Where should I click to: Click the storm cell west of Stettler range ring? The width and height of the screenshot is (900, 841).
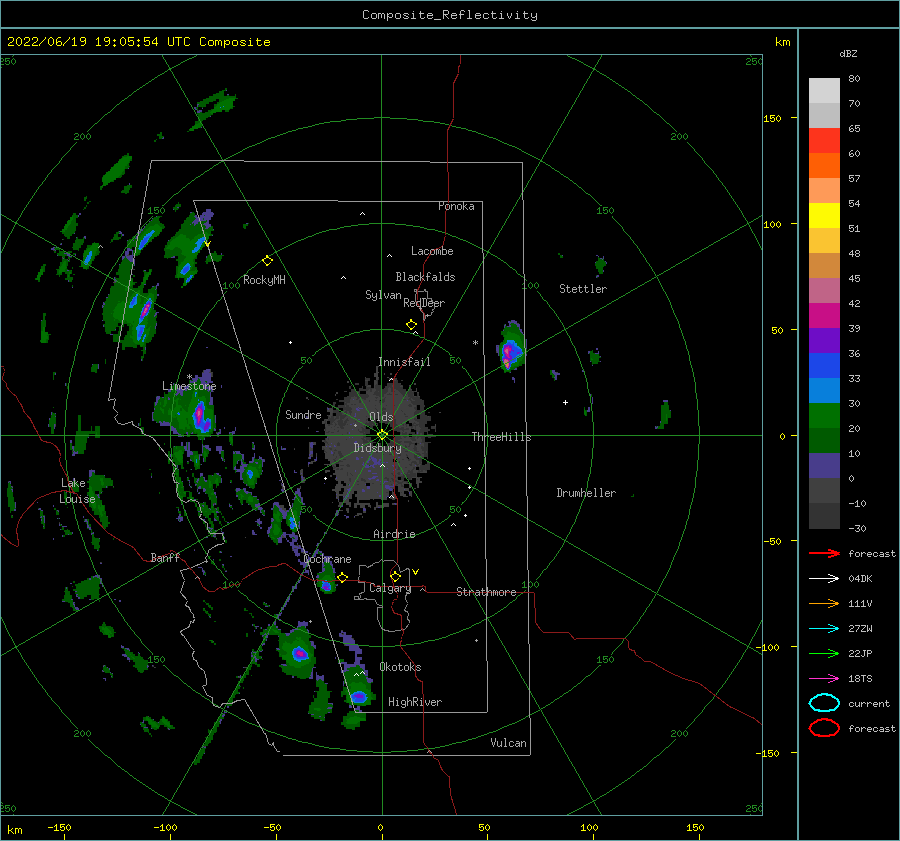tap(510, 348)
